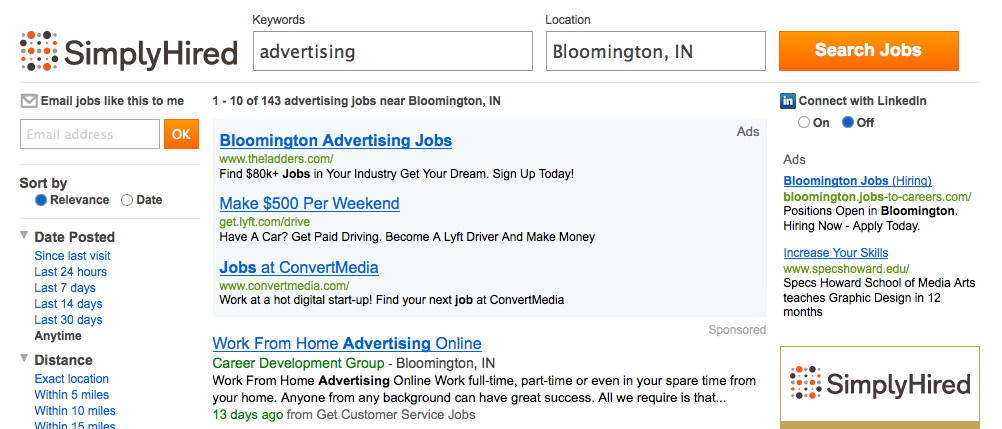Focus the Keywords search field
This screenshot has height=429, width=1002.
392,51
